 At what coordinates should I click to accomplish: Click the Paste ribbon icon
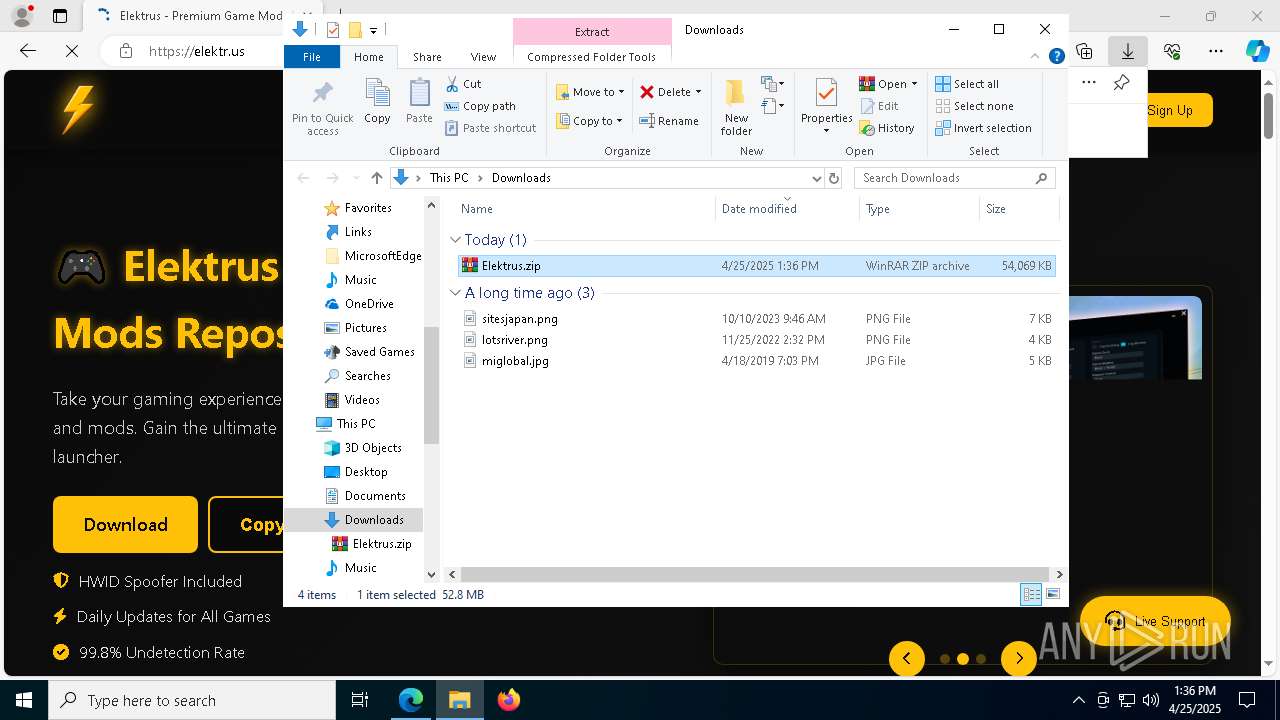(x=419, y=102)
